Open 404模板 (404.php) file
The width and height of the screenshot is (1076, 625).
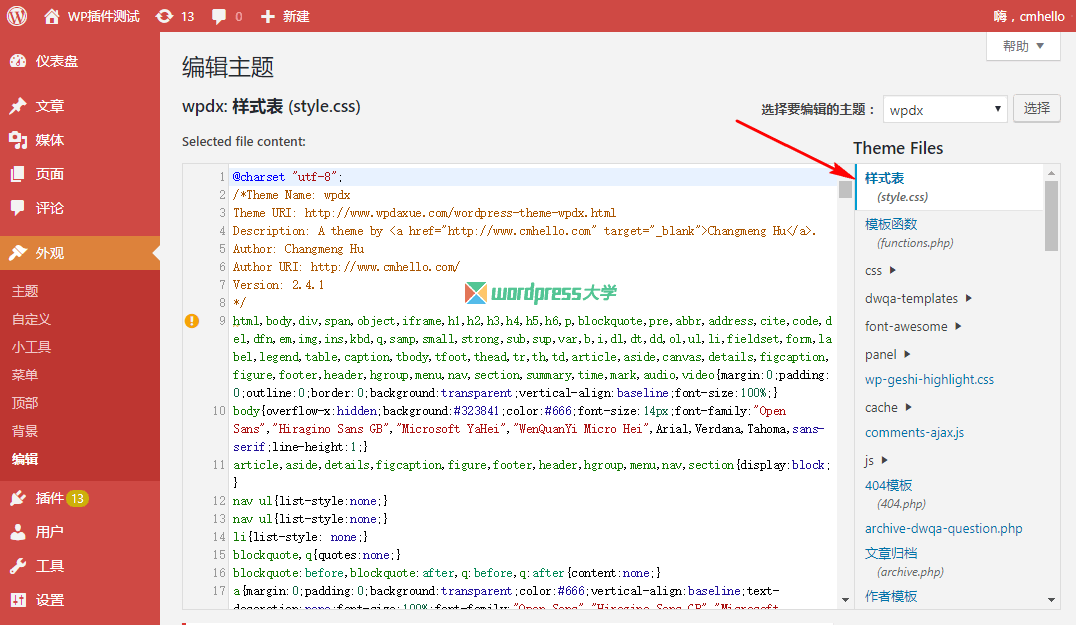click(895, 494)
